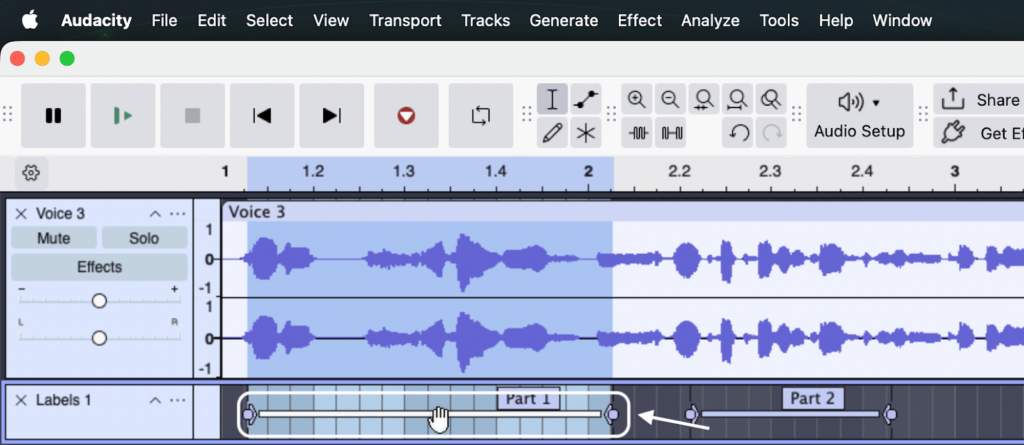Click the Undo arrow icon
The width and height of the screenshot is (1024, 445).
click(x=739, y=132)
